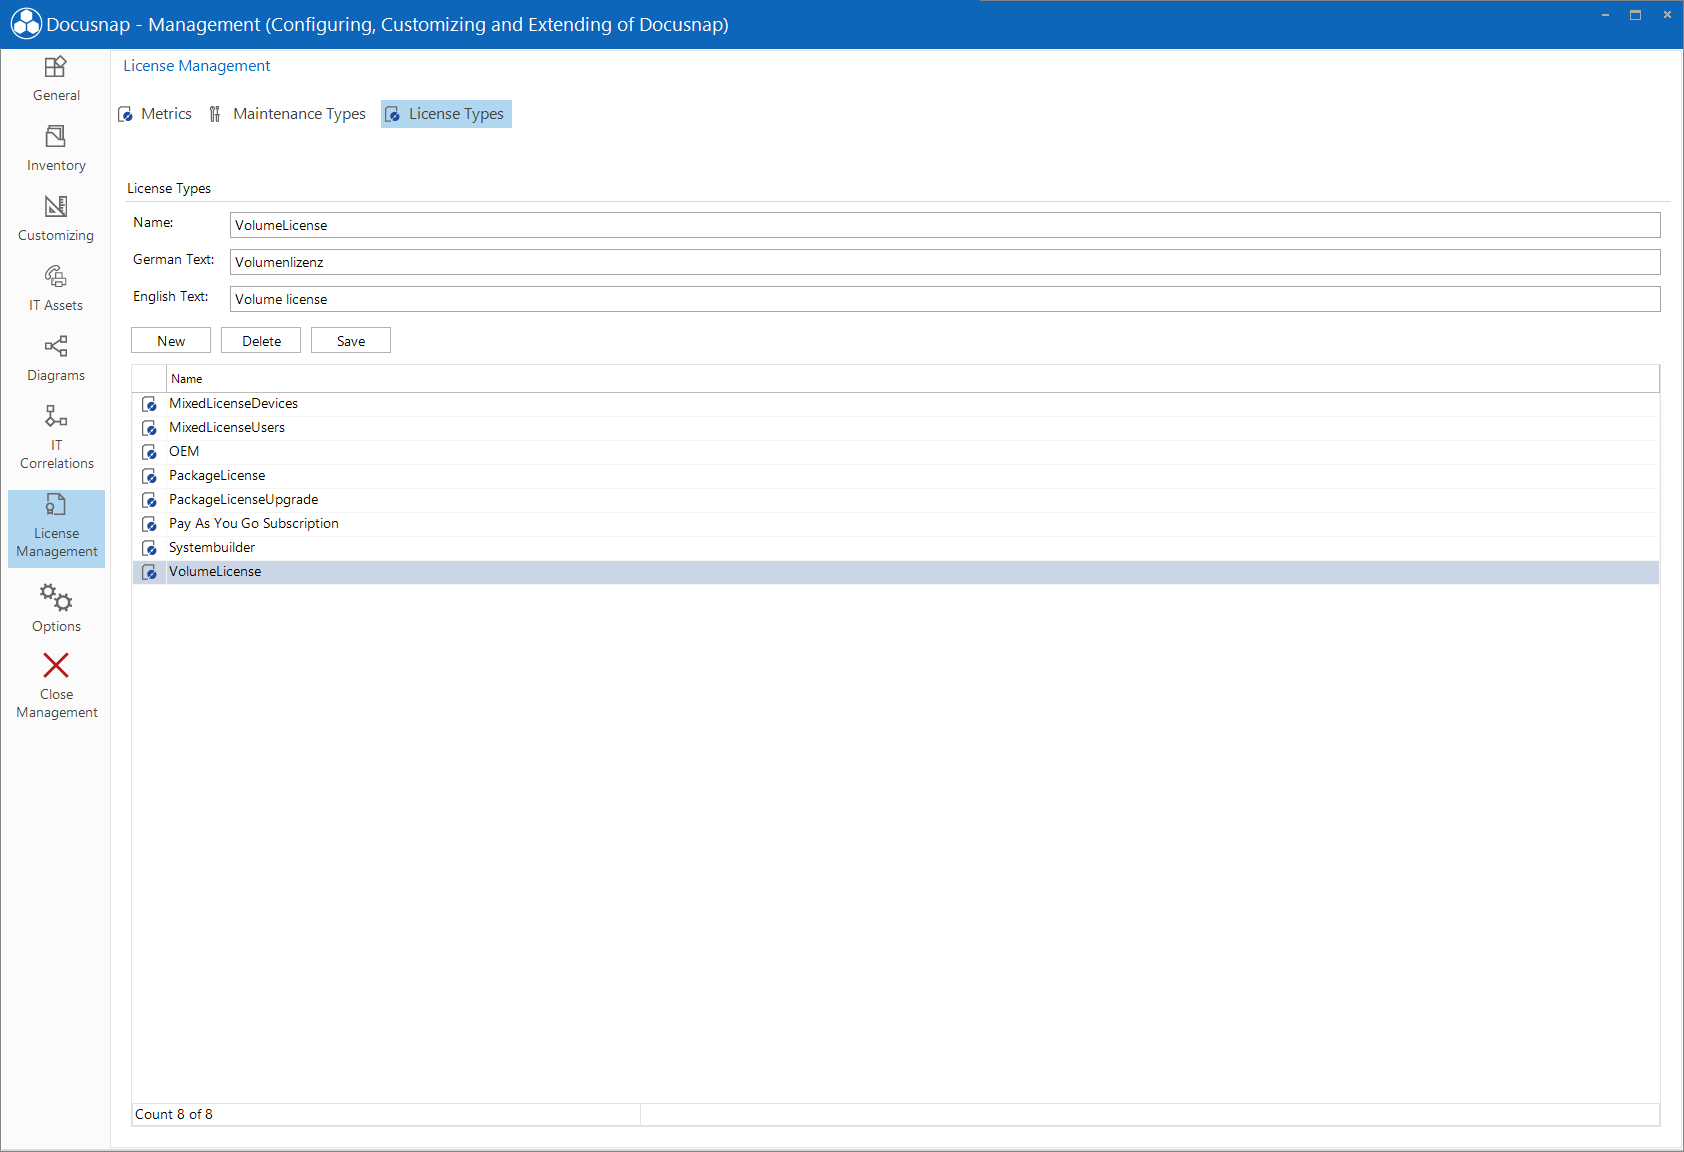Select the MixedLicenseUsers row text
This screenshot has height=1152, width=1684.
[x=227, y=428]
